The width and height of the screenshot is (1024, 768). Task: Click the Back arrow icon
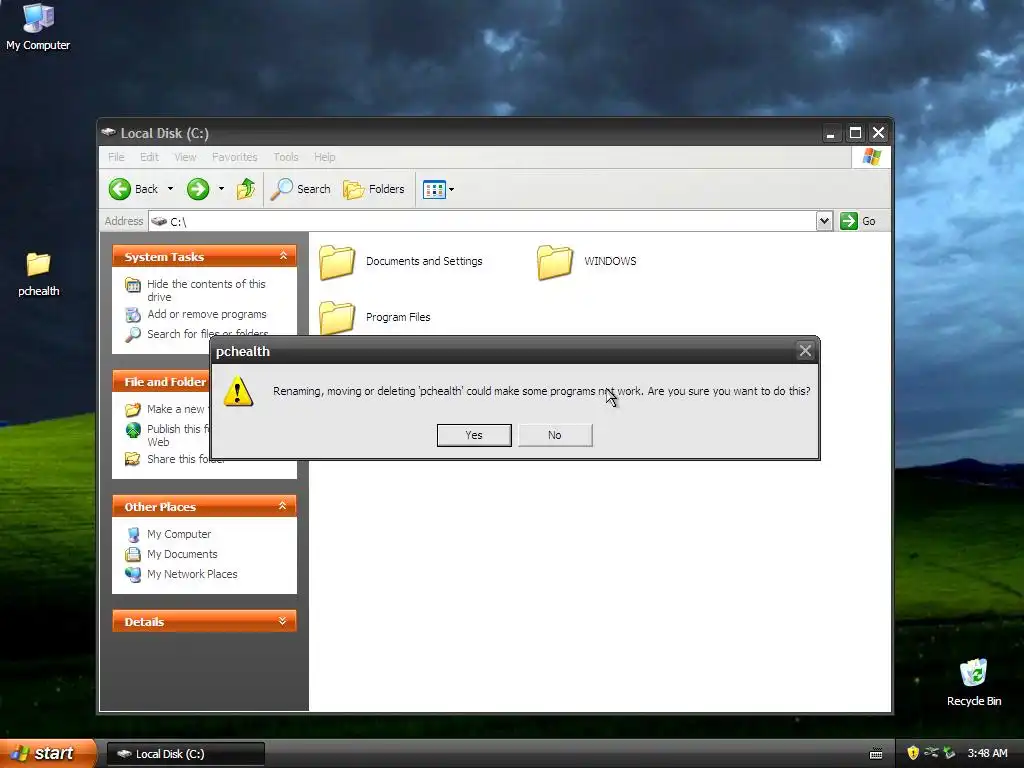(120, 189)
